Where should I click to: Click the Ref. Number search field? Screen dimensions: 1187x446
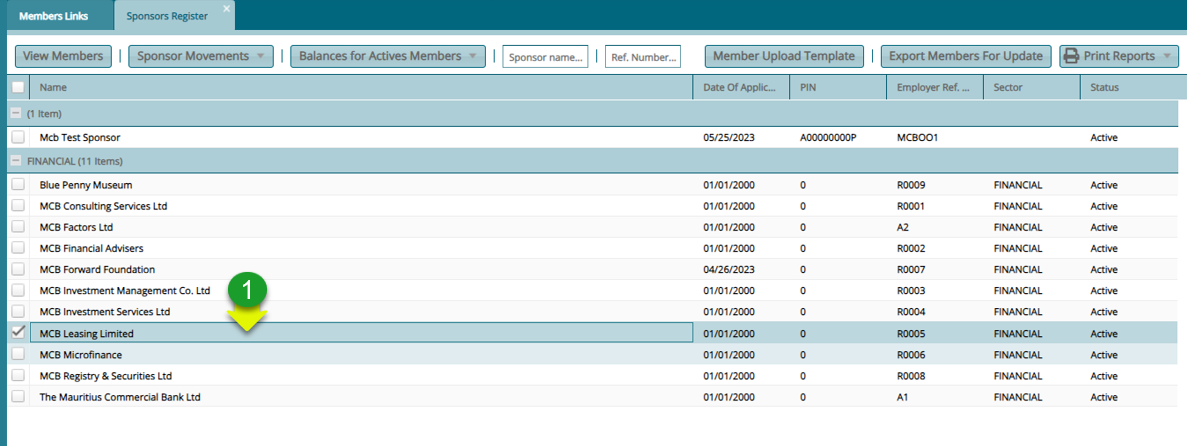click(x=643, y=57)
